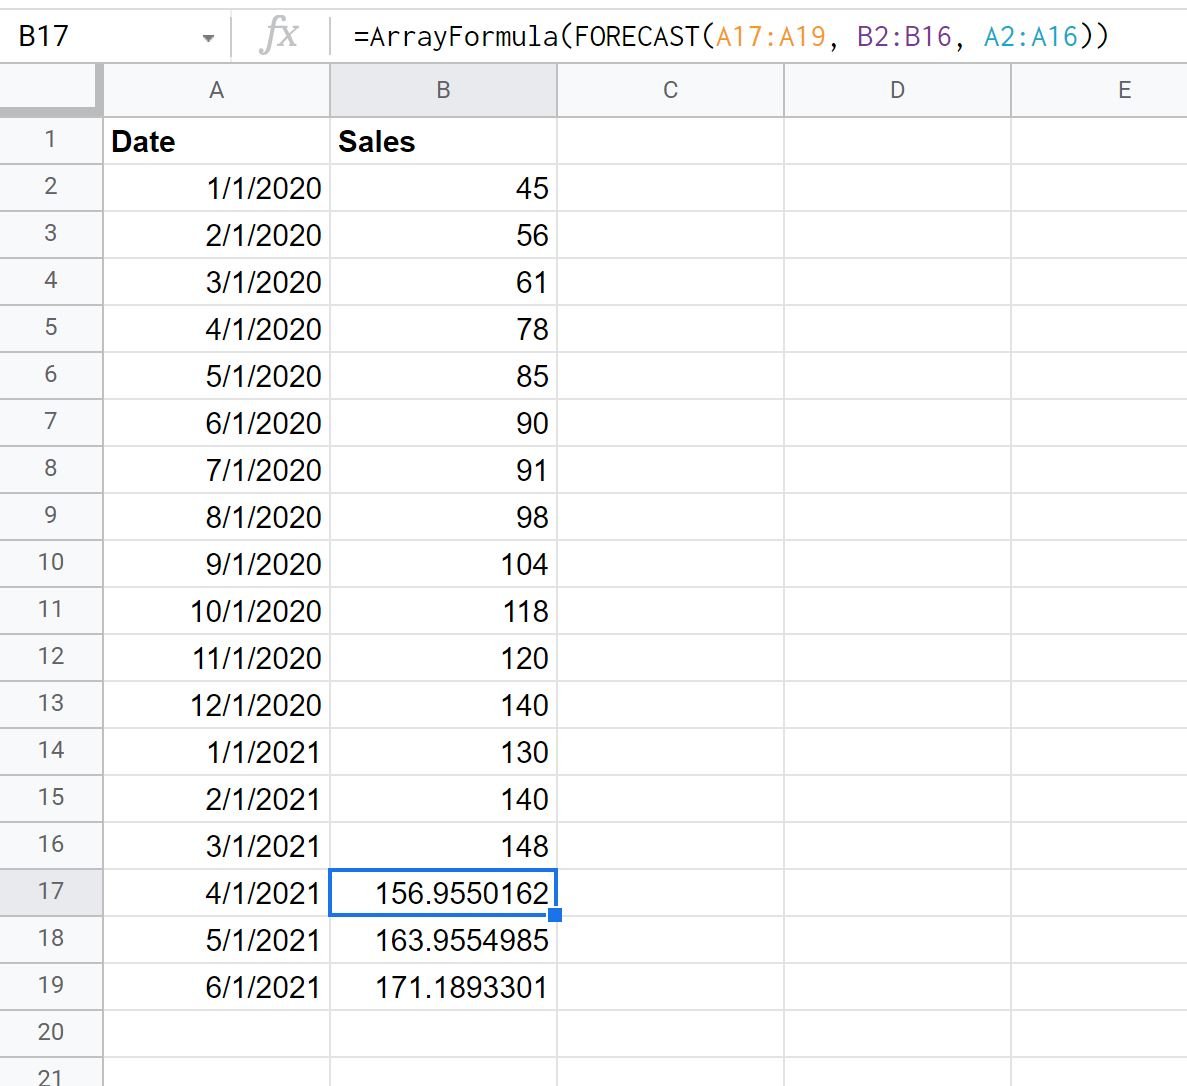Click sales value 148
The height and width of the screenshot is (1086, 1187).
(444, 845)
